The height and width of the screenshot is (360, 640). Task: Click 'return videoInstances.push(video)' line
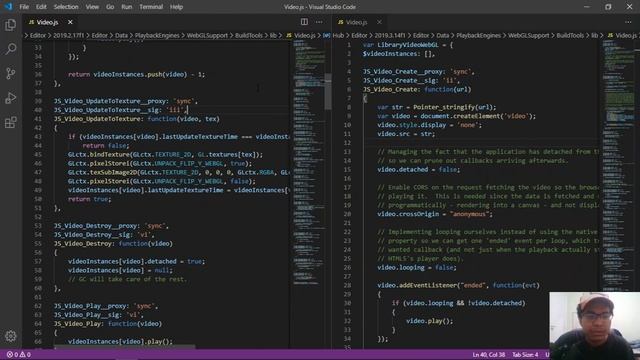point(136,74)
